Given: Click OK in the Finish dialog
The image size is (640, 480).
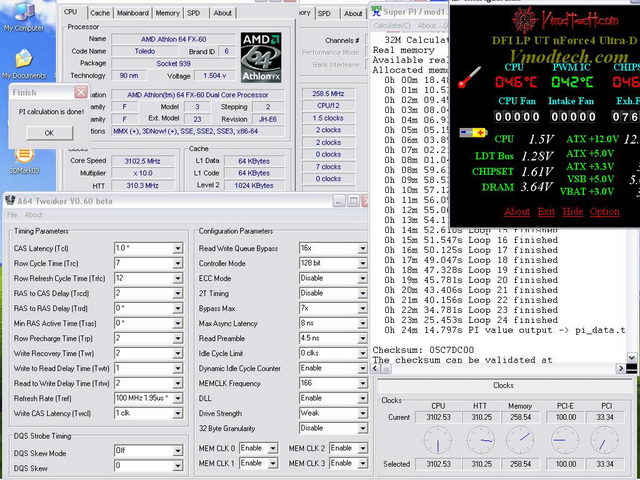Looking at the screenshot, I should (x=49, y=133).
